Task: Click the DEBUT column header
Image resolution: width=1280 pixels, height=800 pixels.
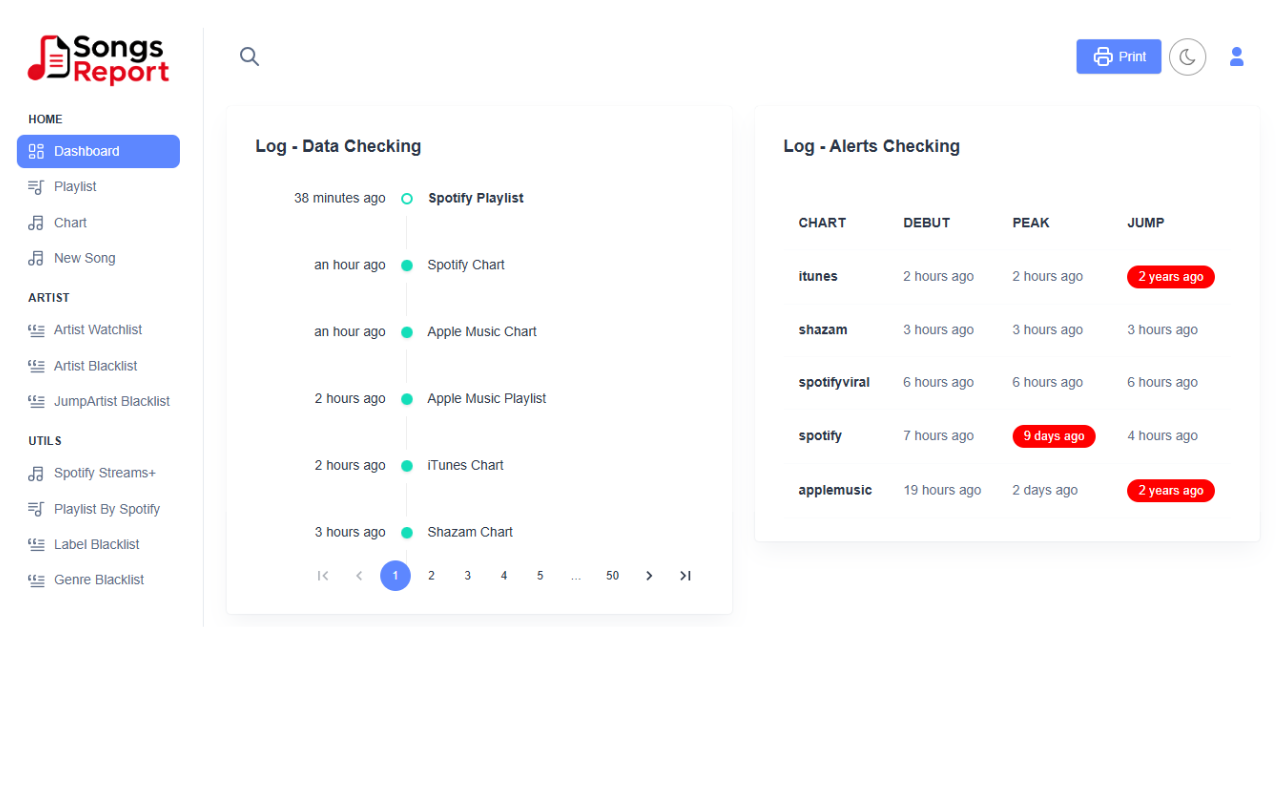Action: click(927, 223)
